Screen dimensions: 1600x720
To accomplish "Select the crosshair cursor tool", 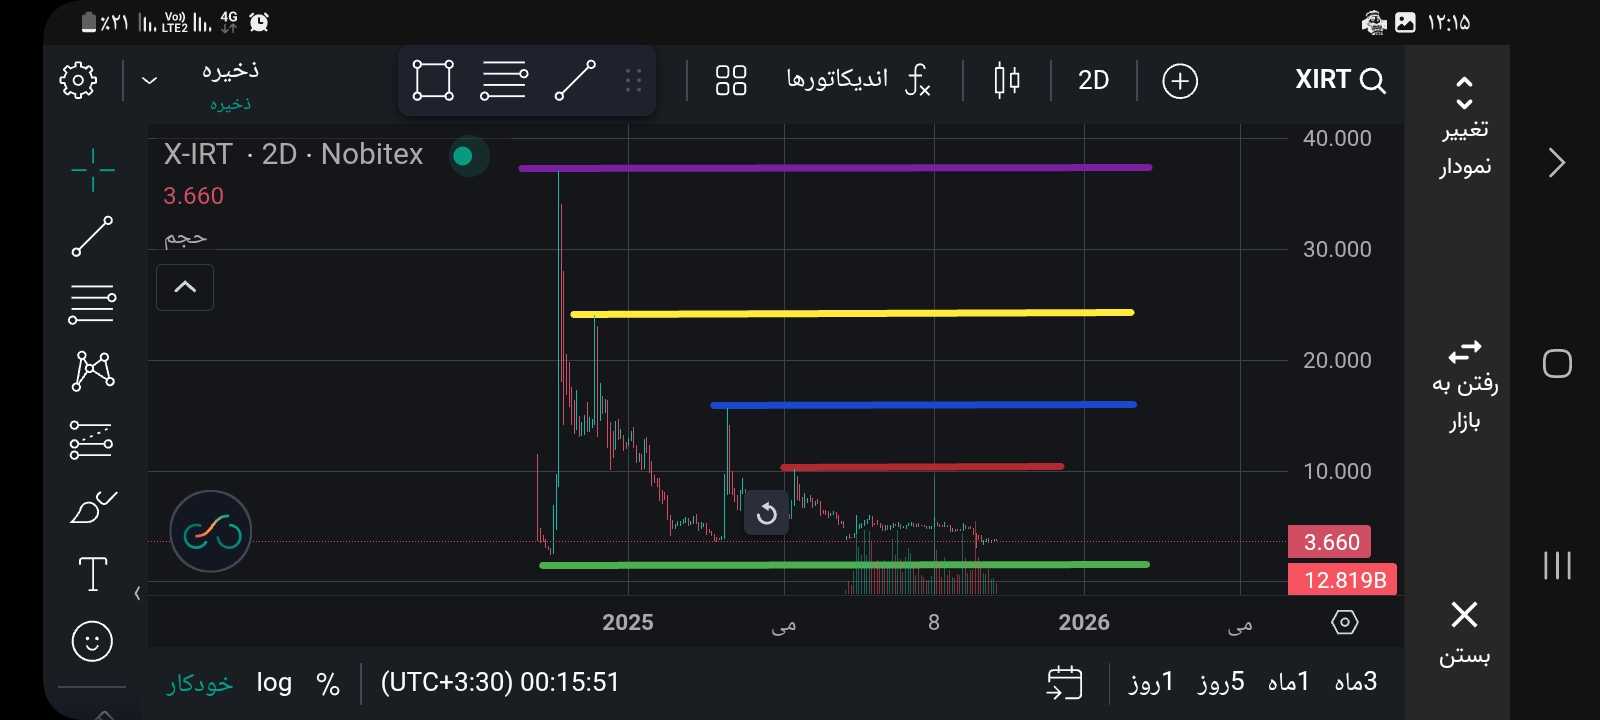I will 93,170.
